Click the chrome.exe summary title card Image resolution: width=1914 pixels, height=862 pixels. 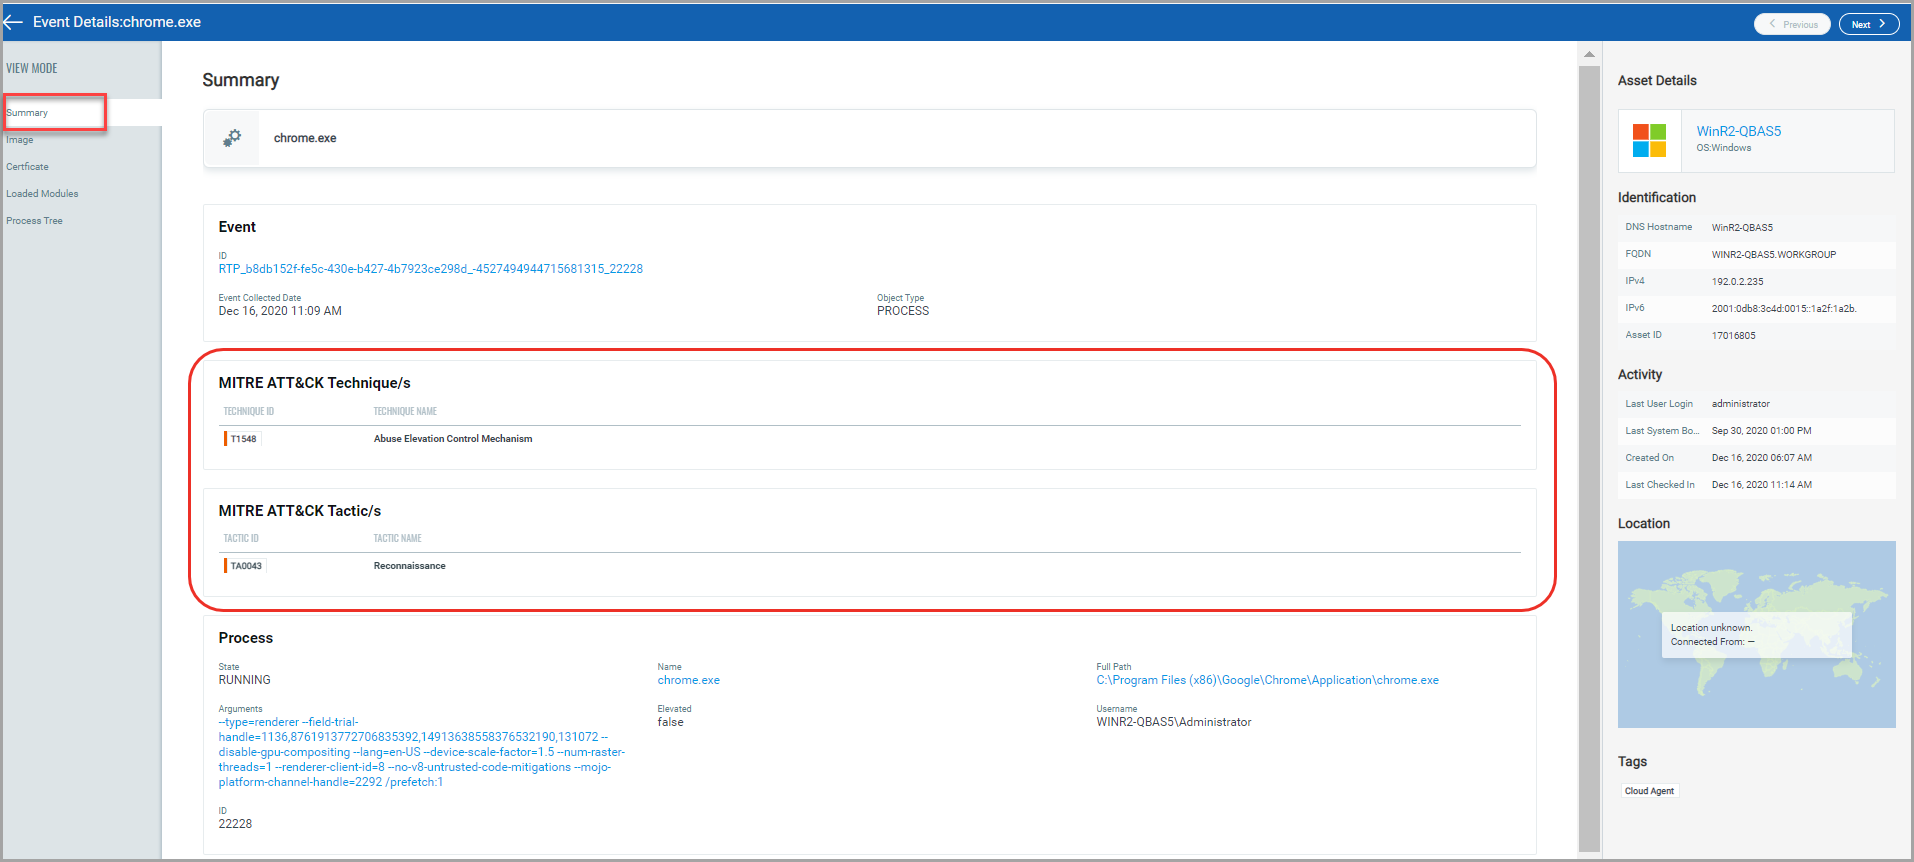869,138
